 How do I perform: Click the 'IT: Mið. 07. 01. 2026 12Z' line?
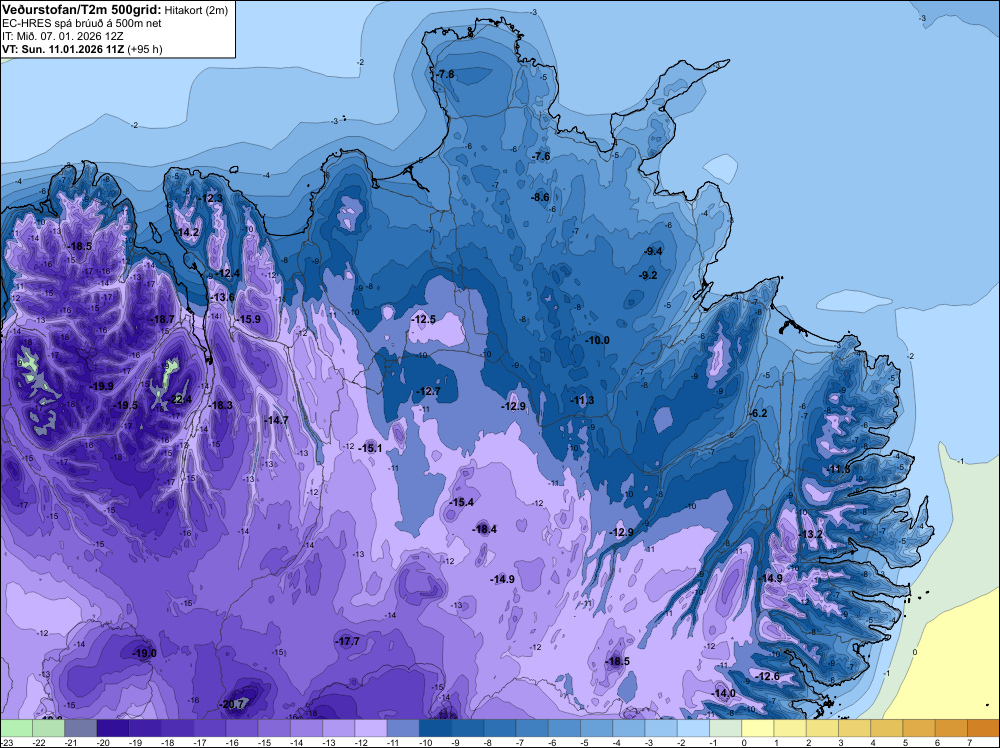click(62, 36)
